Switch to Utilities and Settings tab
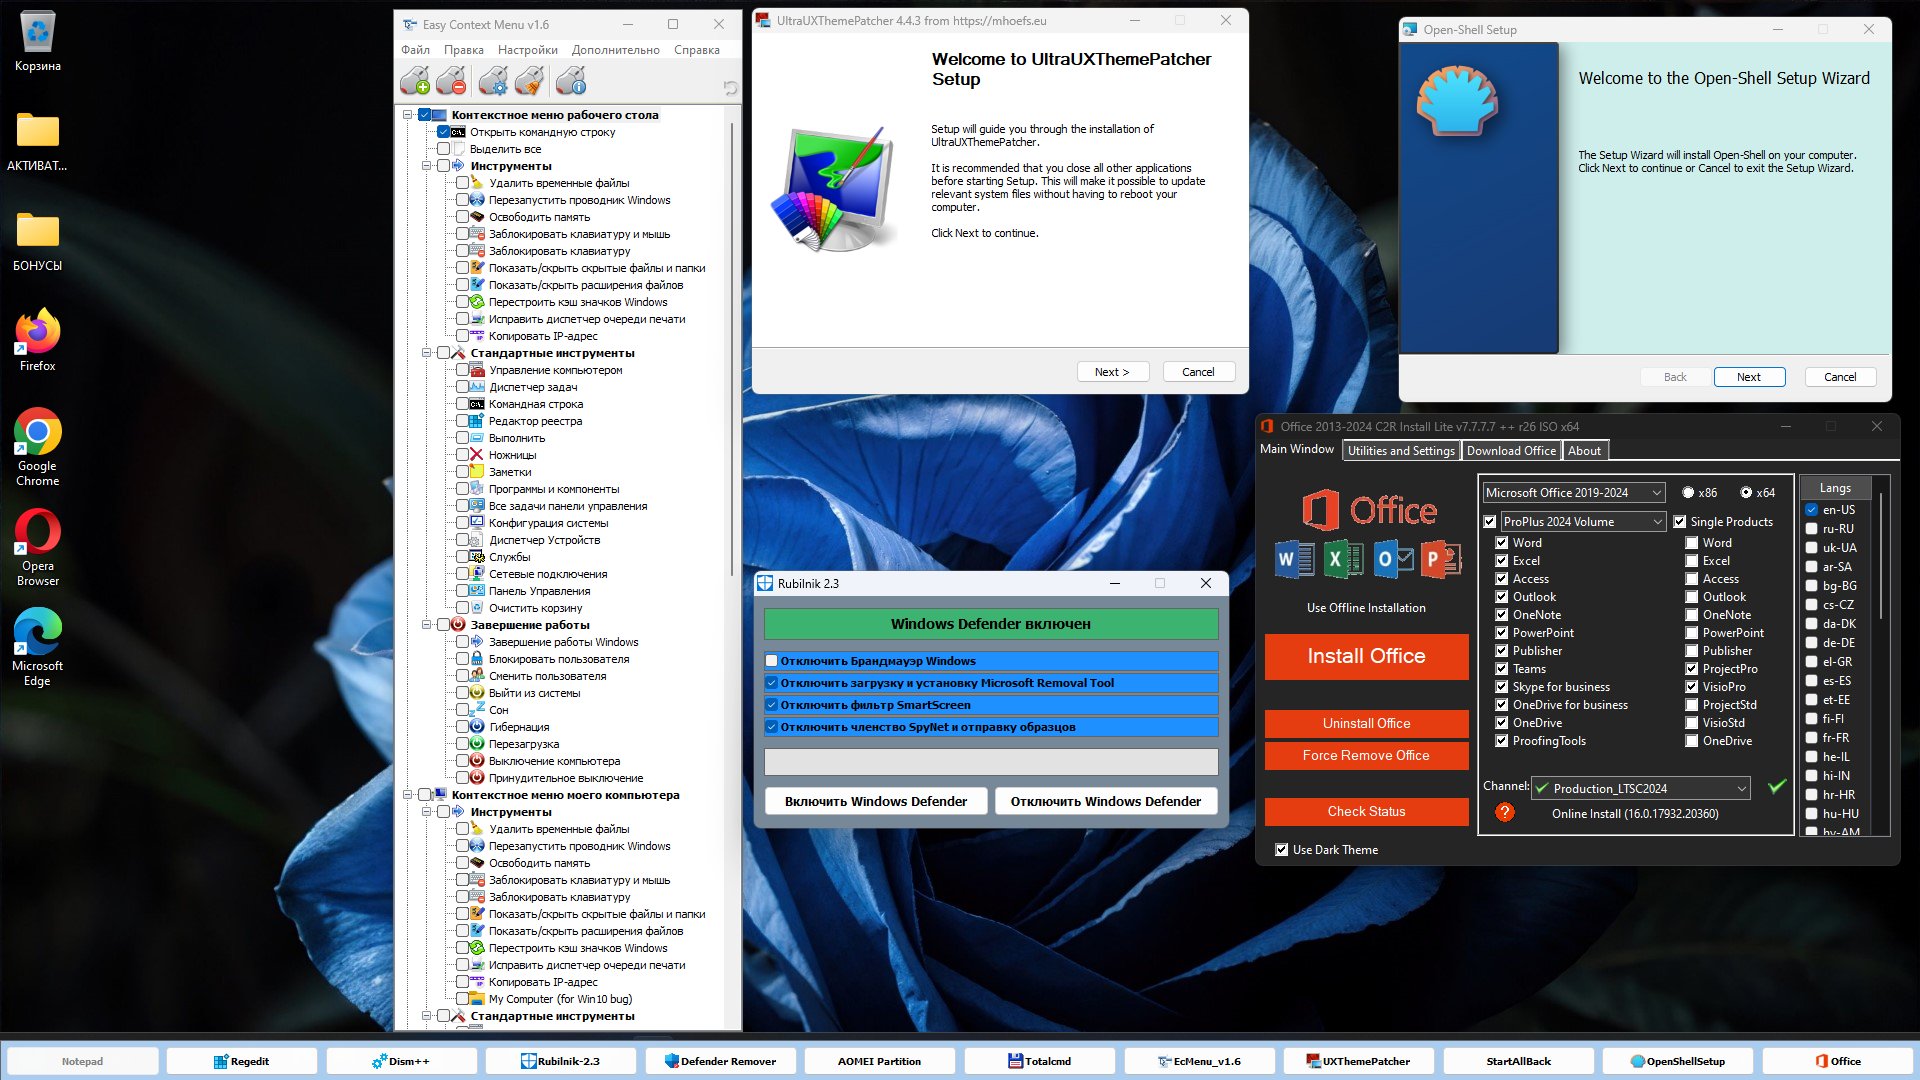 pyautogui.click(x=1400, y=451)
